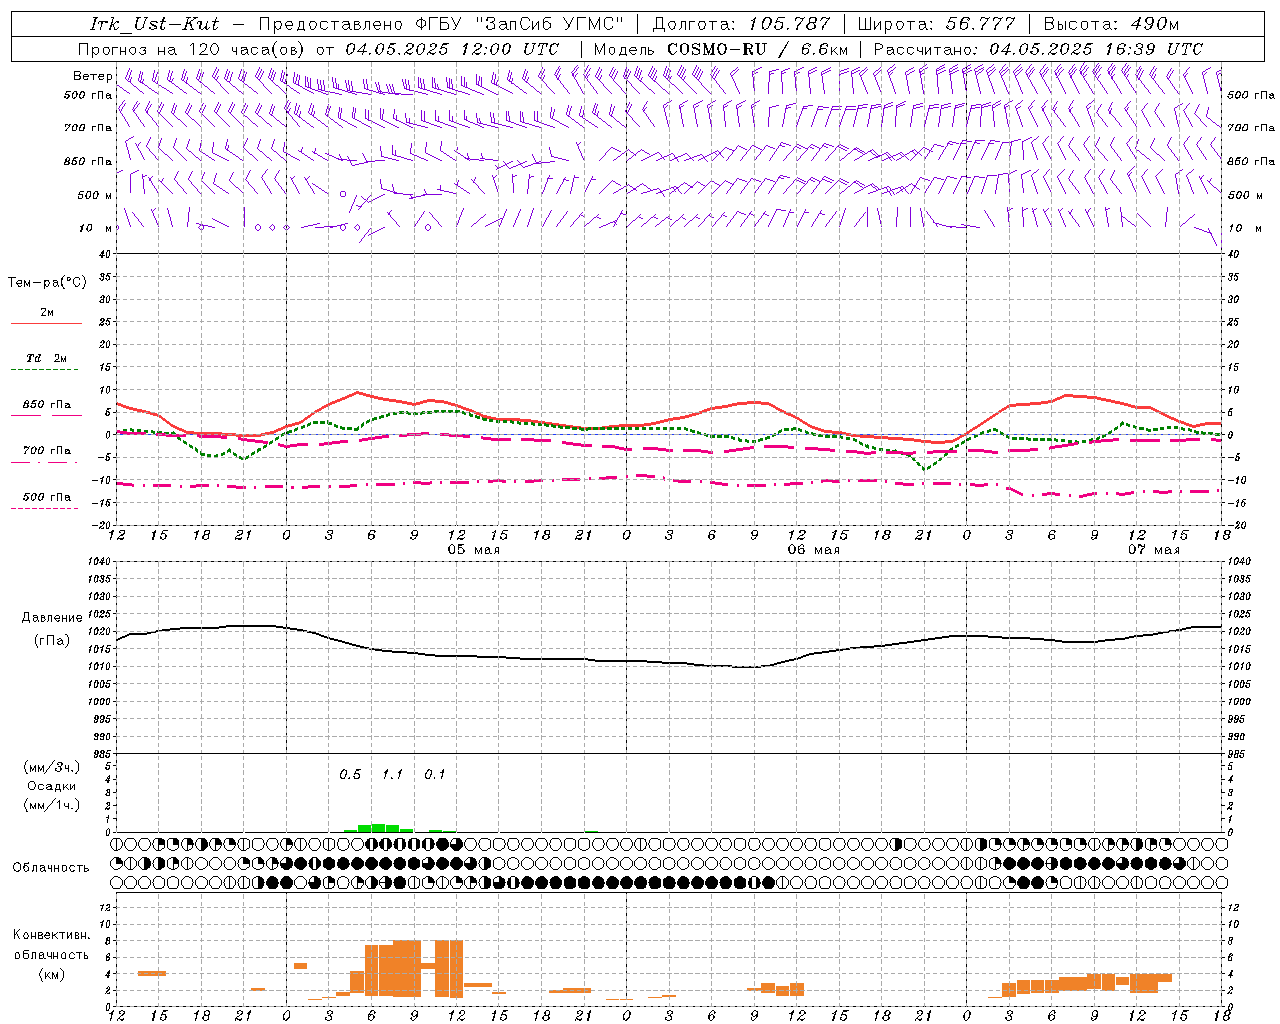Screen dimensions: 1280x1024
Task: Click the "Td 2м" dew point legend label
Action: (x=46, y=358)
